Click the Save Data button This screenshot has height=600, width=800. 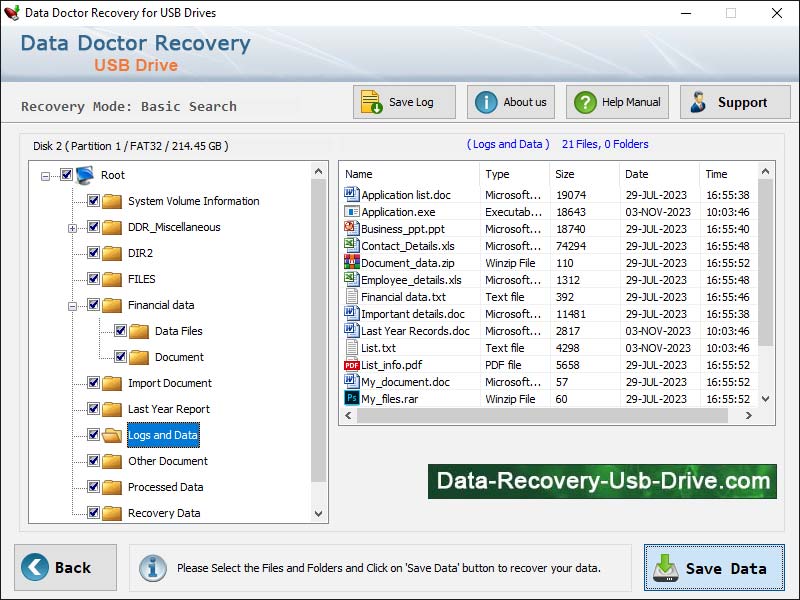[713, 568]
